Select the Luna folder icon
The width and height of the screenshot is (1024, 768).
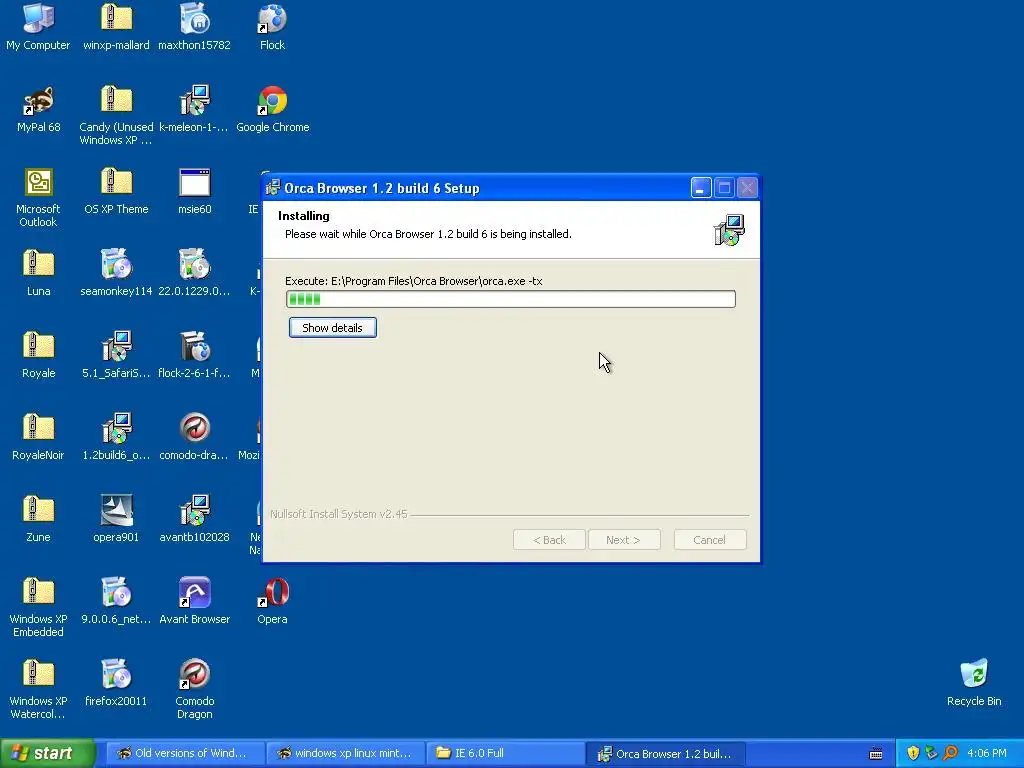point(38,264)
